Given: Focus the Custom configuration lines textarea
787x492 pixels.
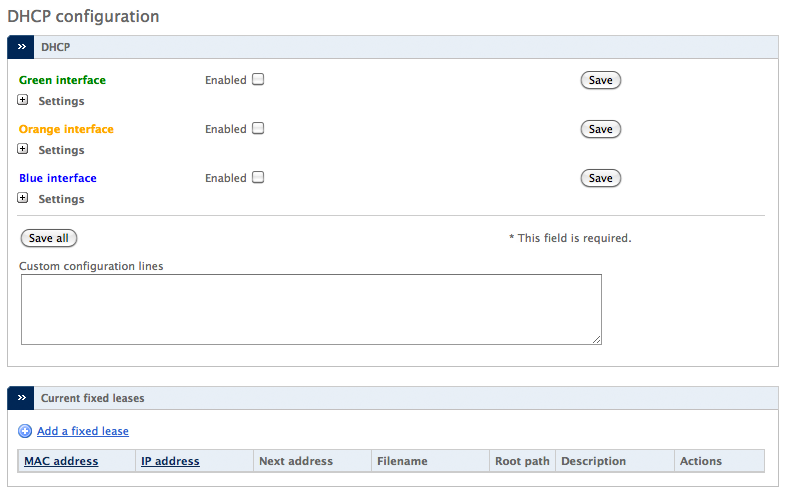Looking at the screenshot, I should pyautogui.click(x=311, y=309).
